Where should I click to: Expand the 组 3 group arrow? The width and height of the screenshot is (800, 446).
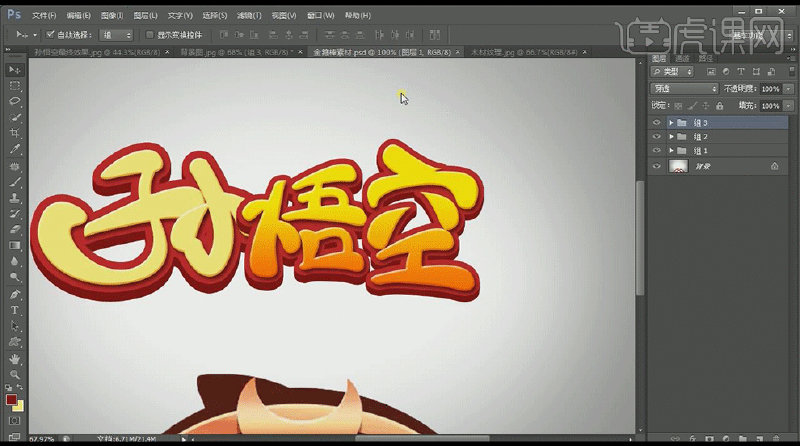pyautogui.click(x=671, y=122)
